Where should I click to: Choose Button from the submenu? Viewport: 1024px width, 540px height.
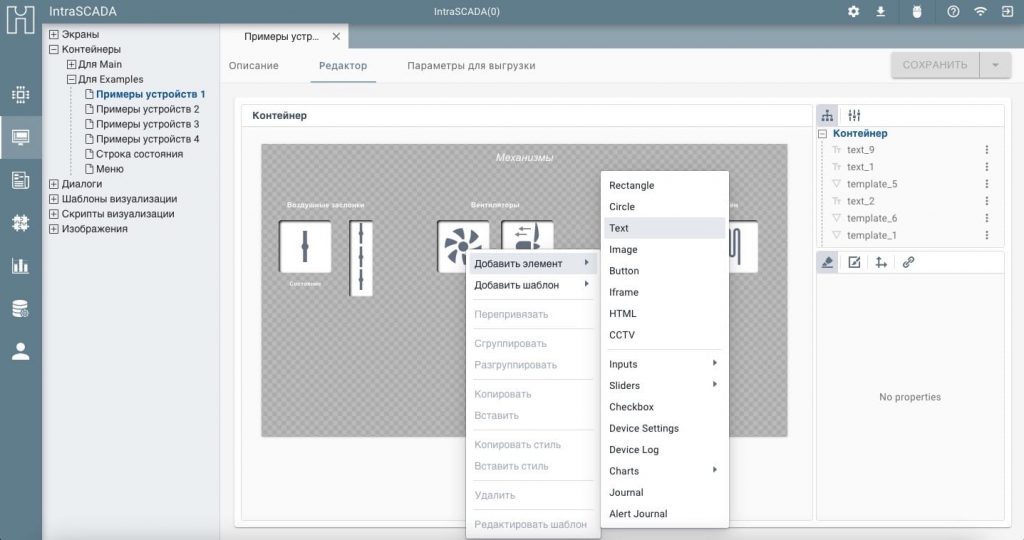664,271
